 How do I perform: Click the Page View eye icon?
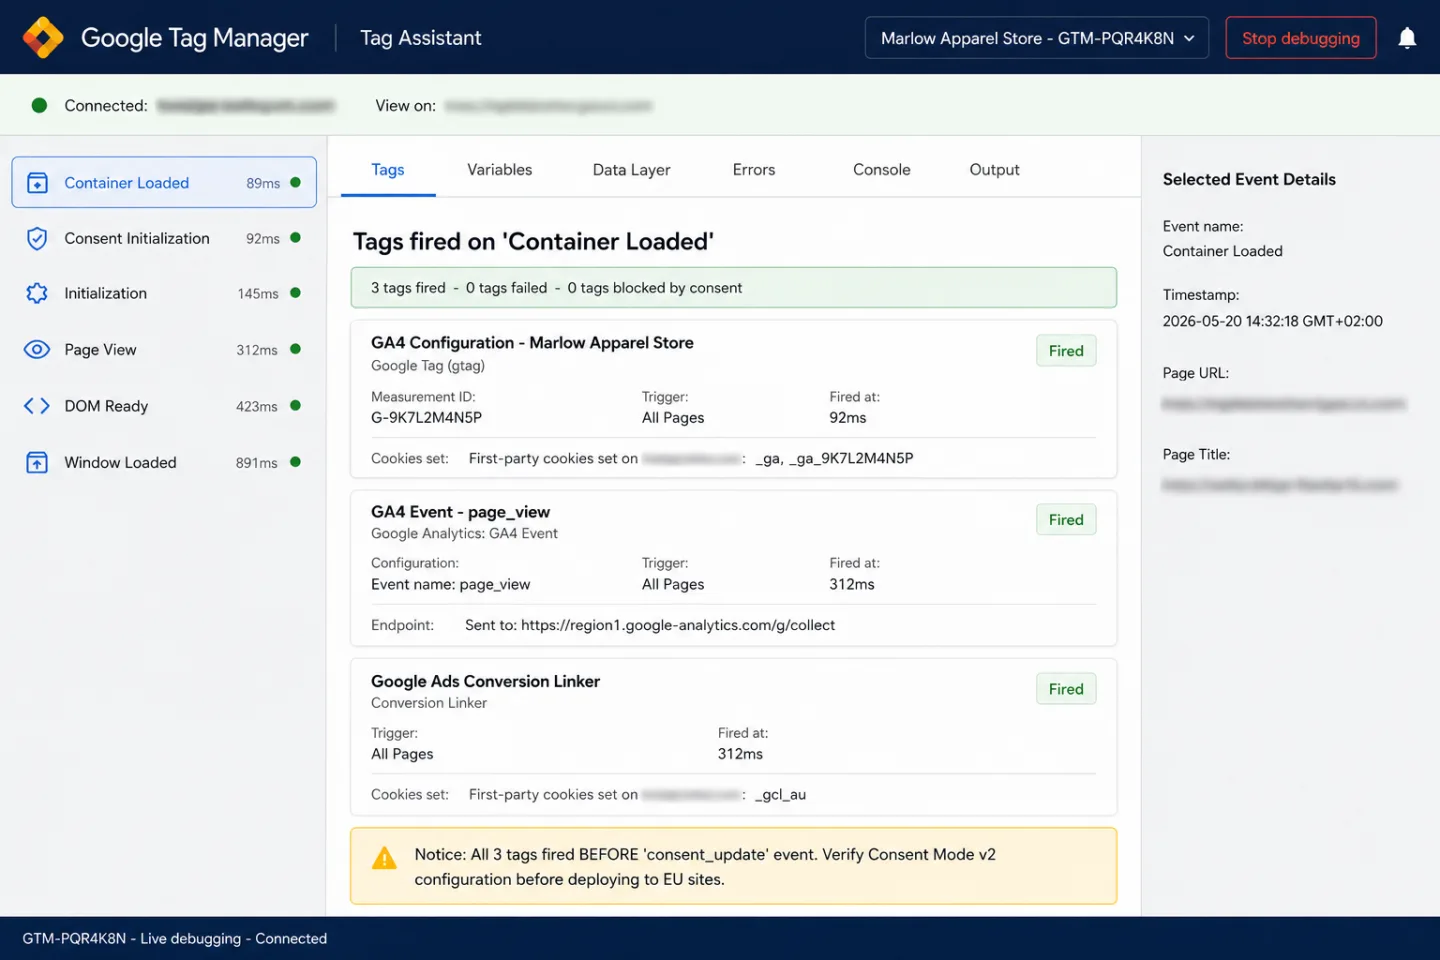pos(37,349)
